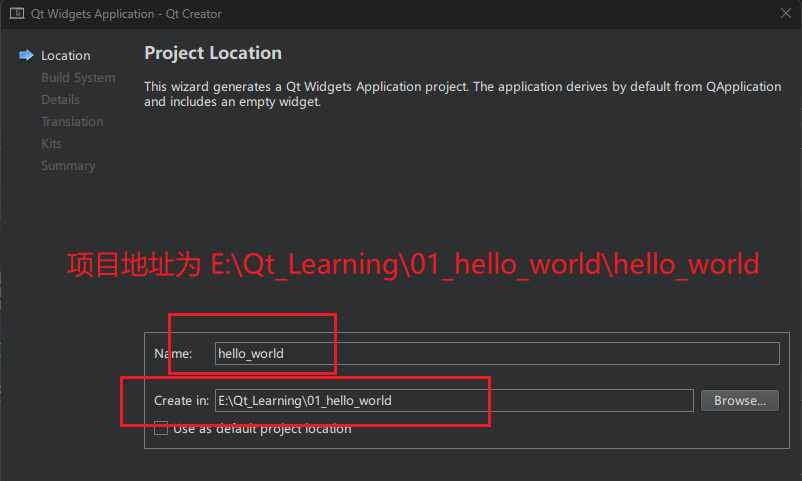The image size is (802, 481).
Task: Click the Project Location heading
Action: click(x=213, y=53)
